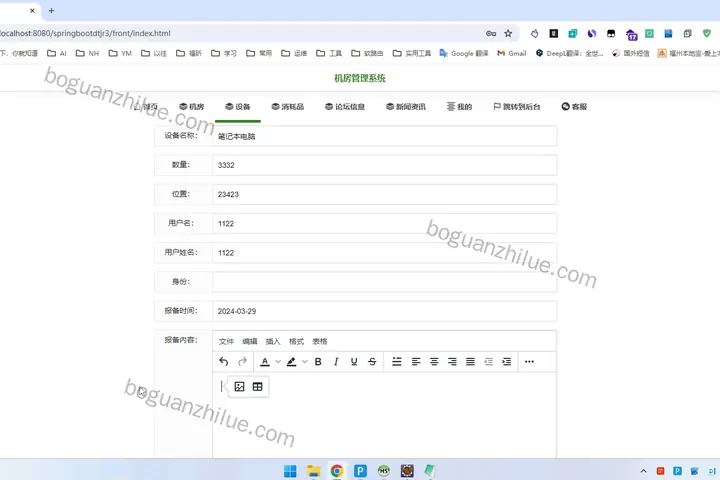Bookmark this page with the star icon

508,34
